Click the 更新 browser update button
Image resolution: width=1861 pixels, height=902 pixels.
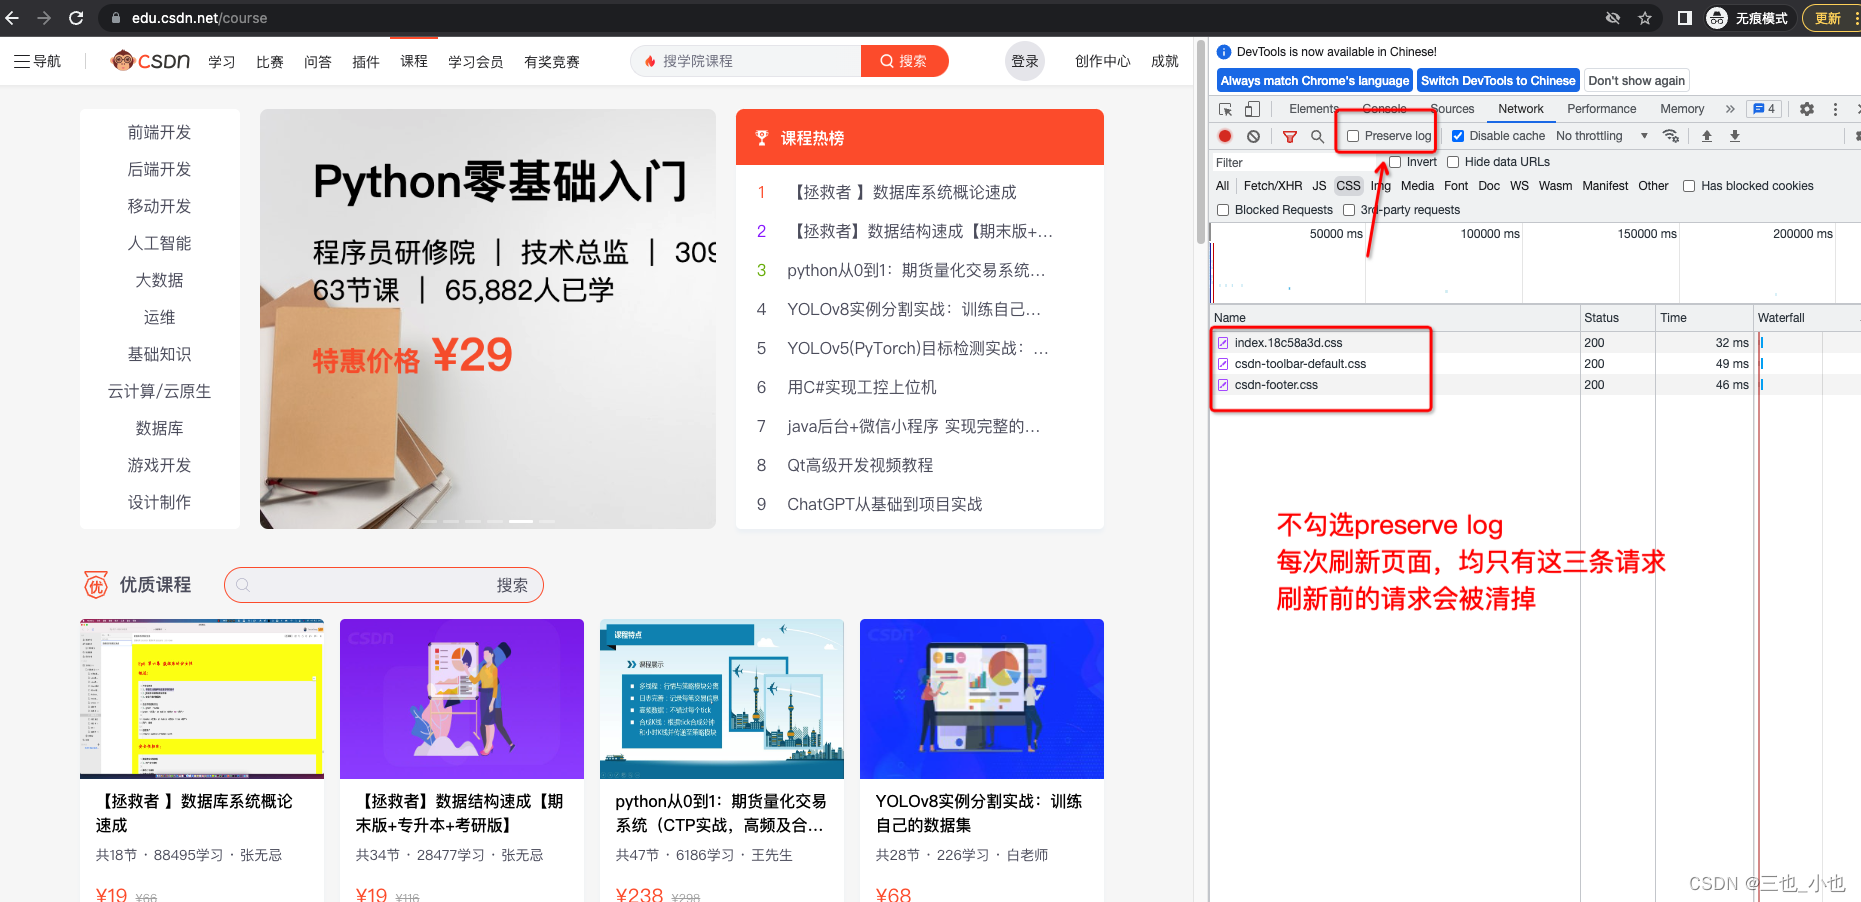1830,18
